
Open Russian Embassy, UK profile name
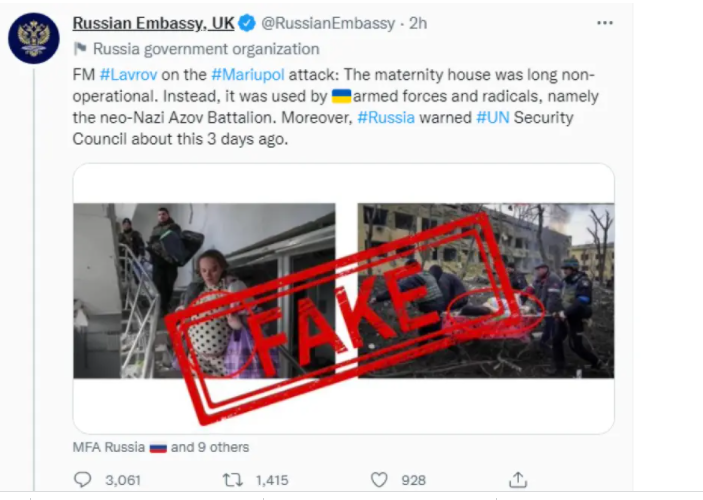point(153,23)
